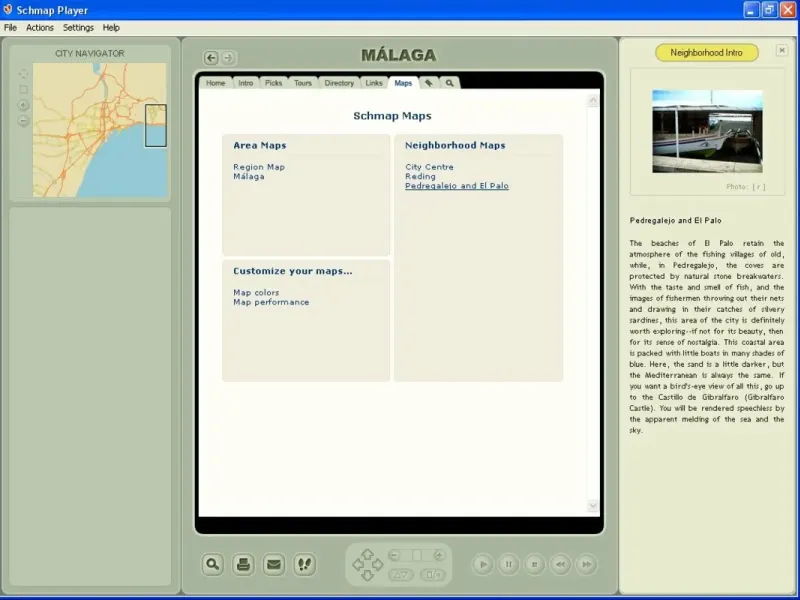The height and width of the screenshot is (600, 800).
Task: Start tour playback with Play button
Action: [x=483, y=564]
